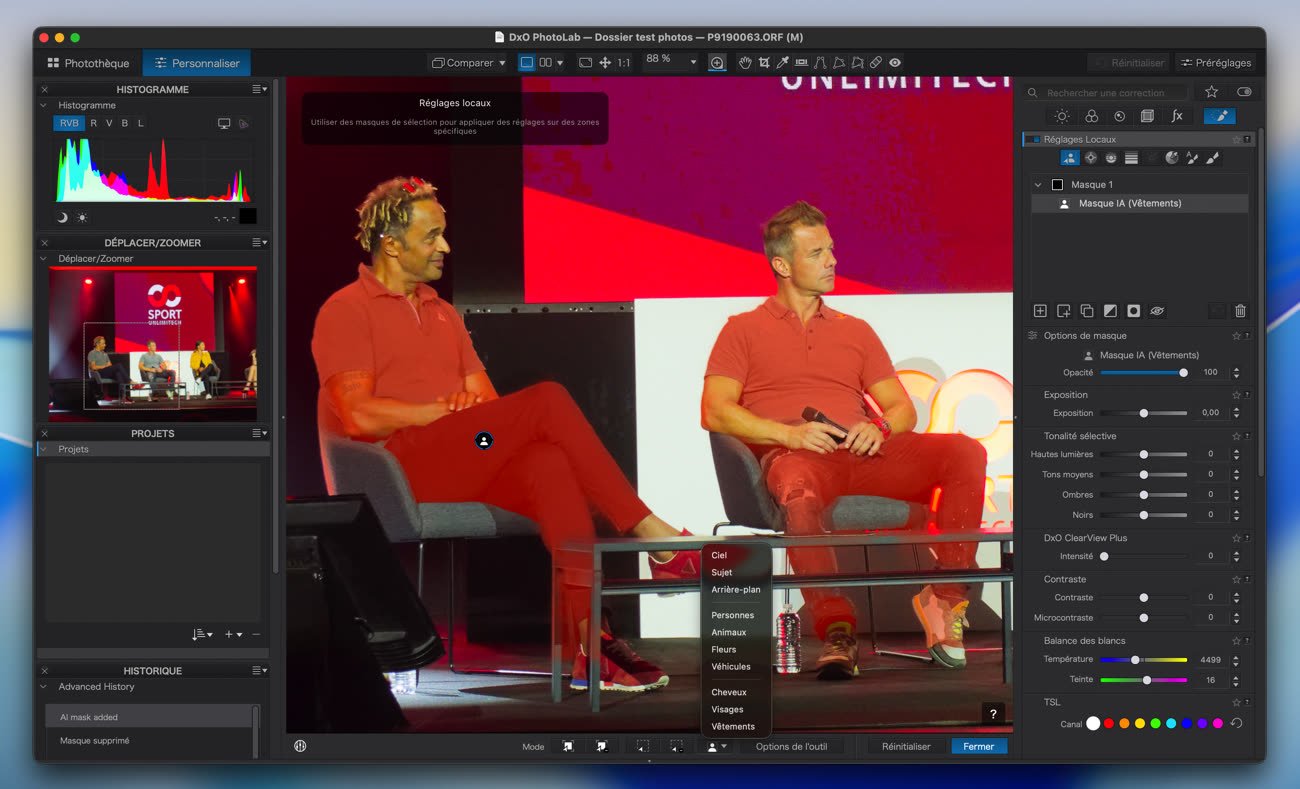Click the AI mask pin on image
Screen dimensions: 1300x789
pos(484,440)
